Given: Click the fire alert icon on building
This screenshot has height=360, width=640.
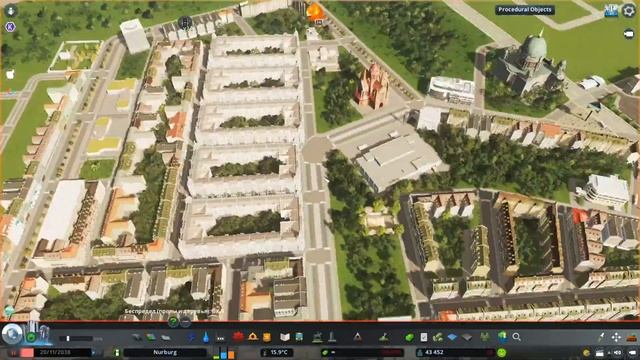Looking at the screenshot, I should (315, 13).
